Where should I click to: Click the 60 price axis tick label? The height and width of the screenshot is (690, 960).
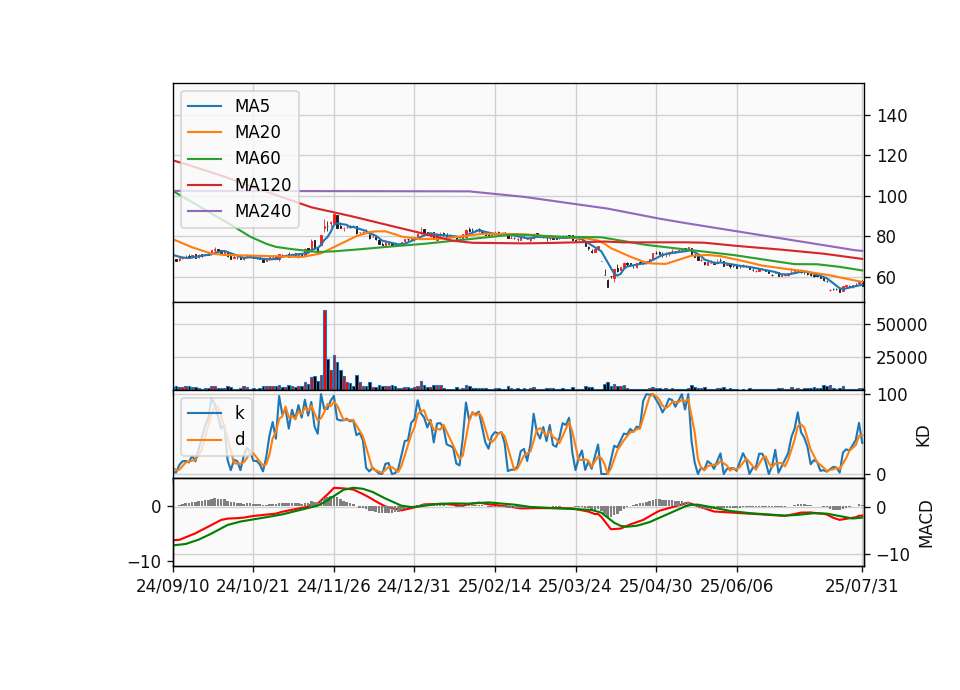(887, 277)
